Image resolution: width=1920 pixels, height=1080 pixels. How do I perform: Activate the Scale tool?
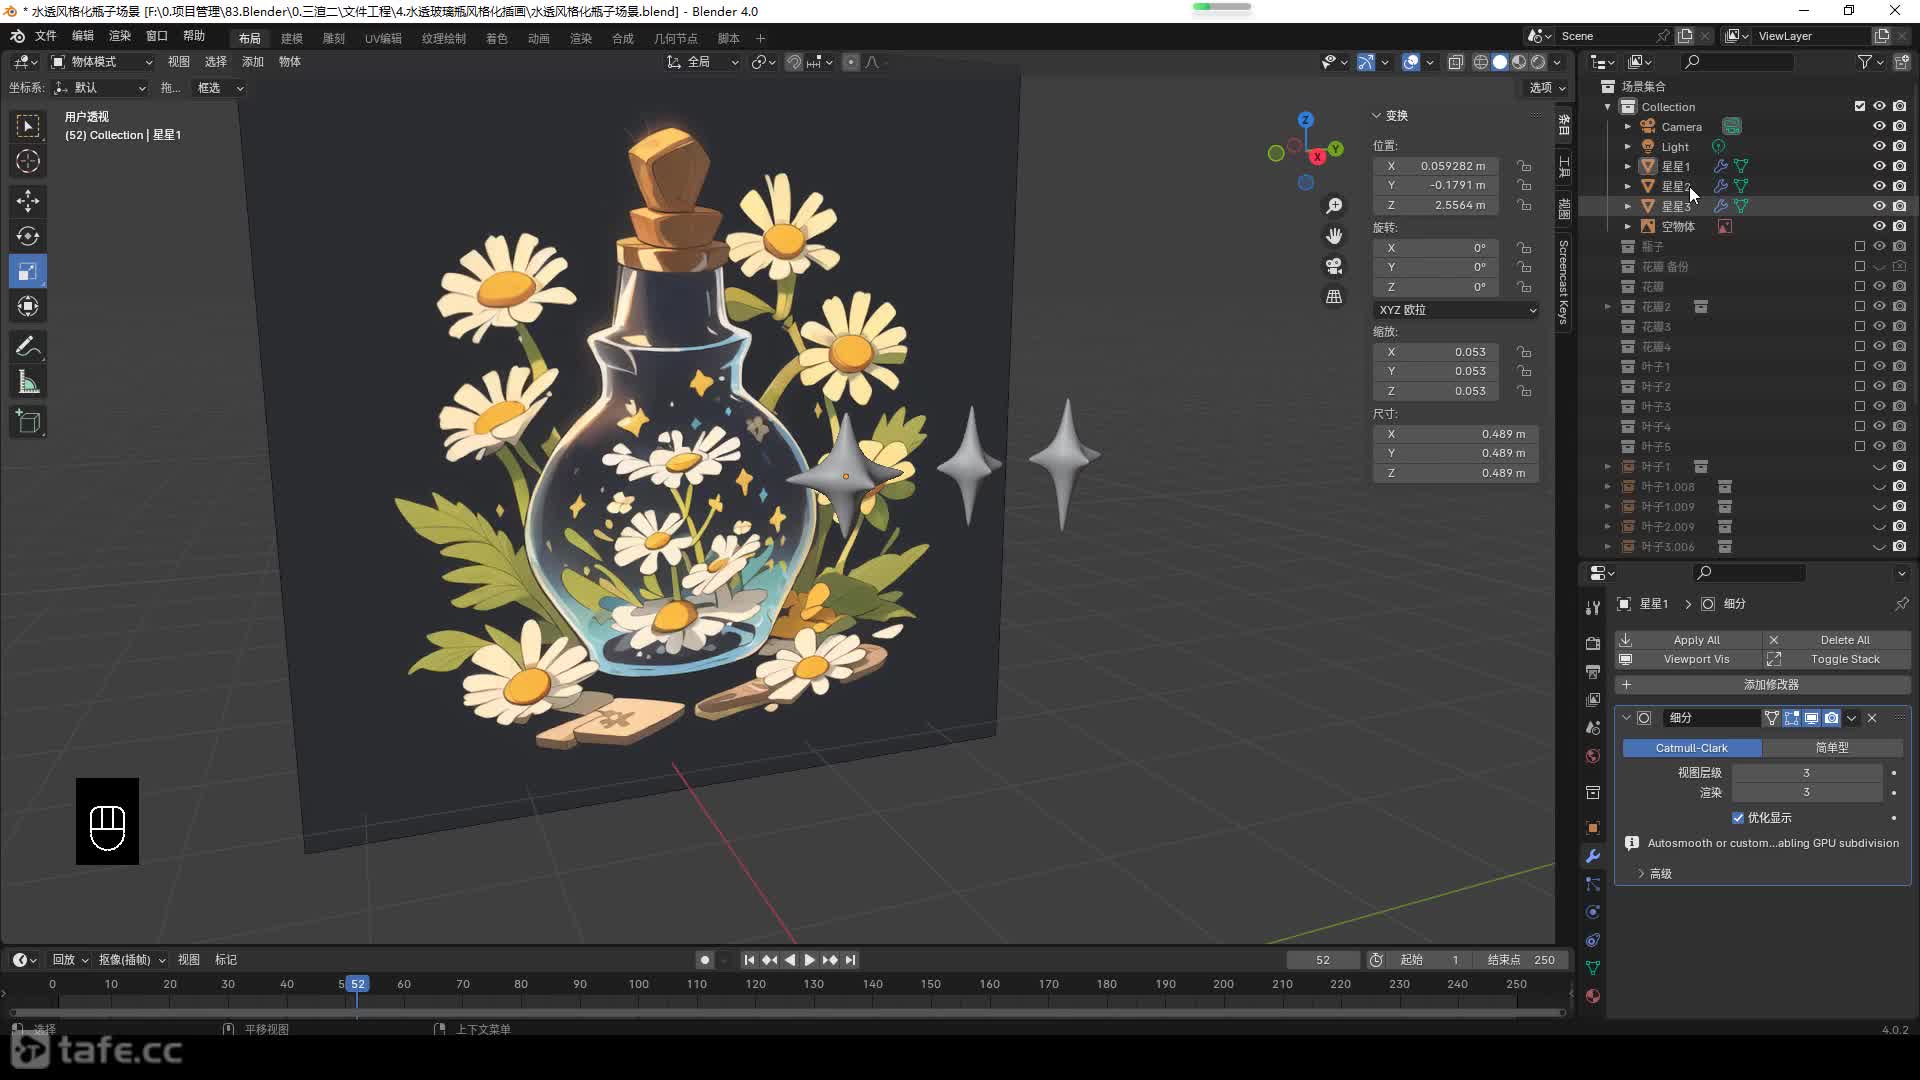click(x=28, y=271)
